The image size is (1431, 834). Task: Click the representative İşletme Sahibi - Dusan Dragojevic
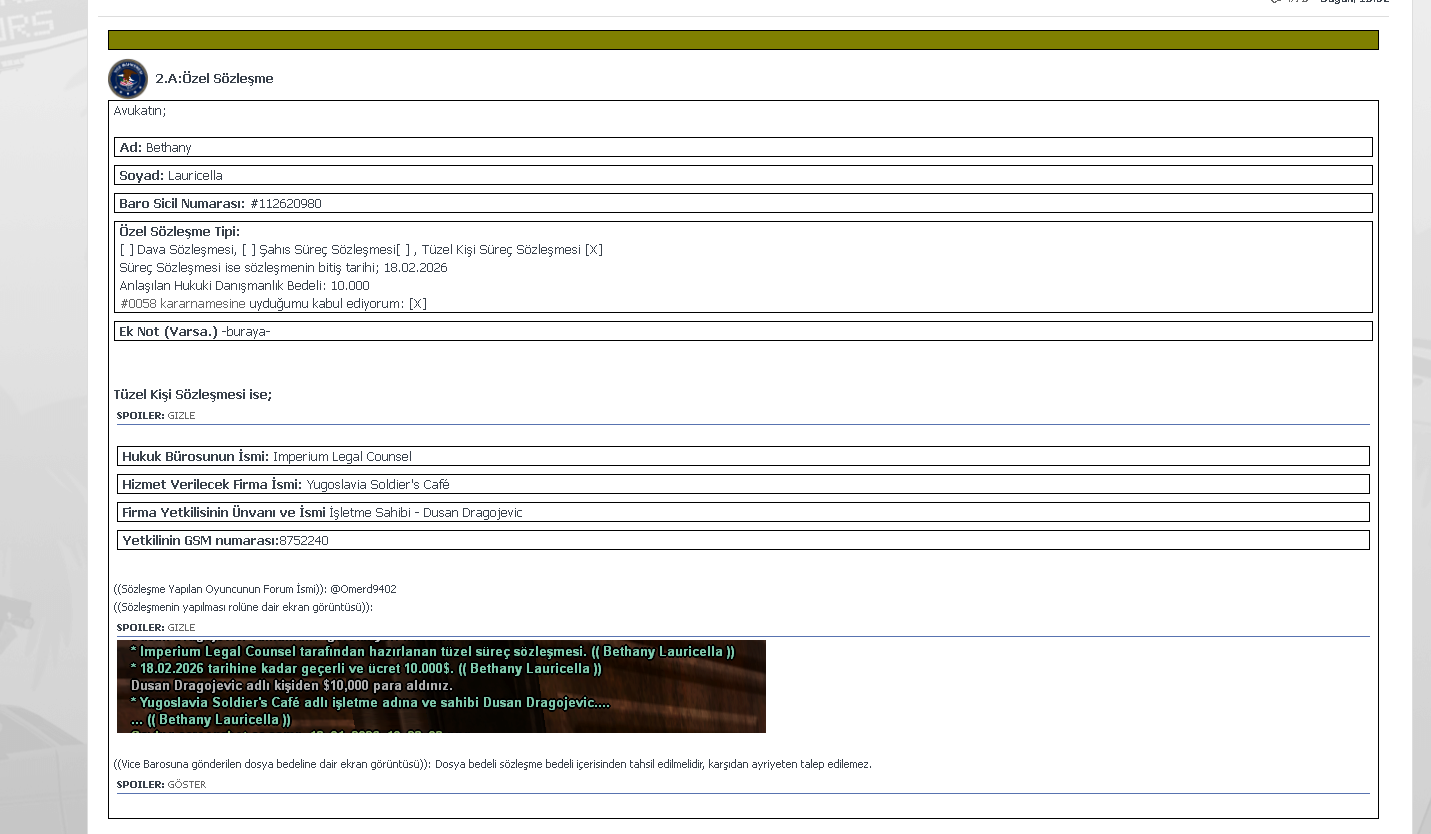(x=426, y=513)
